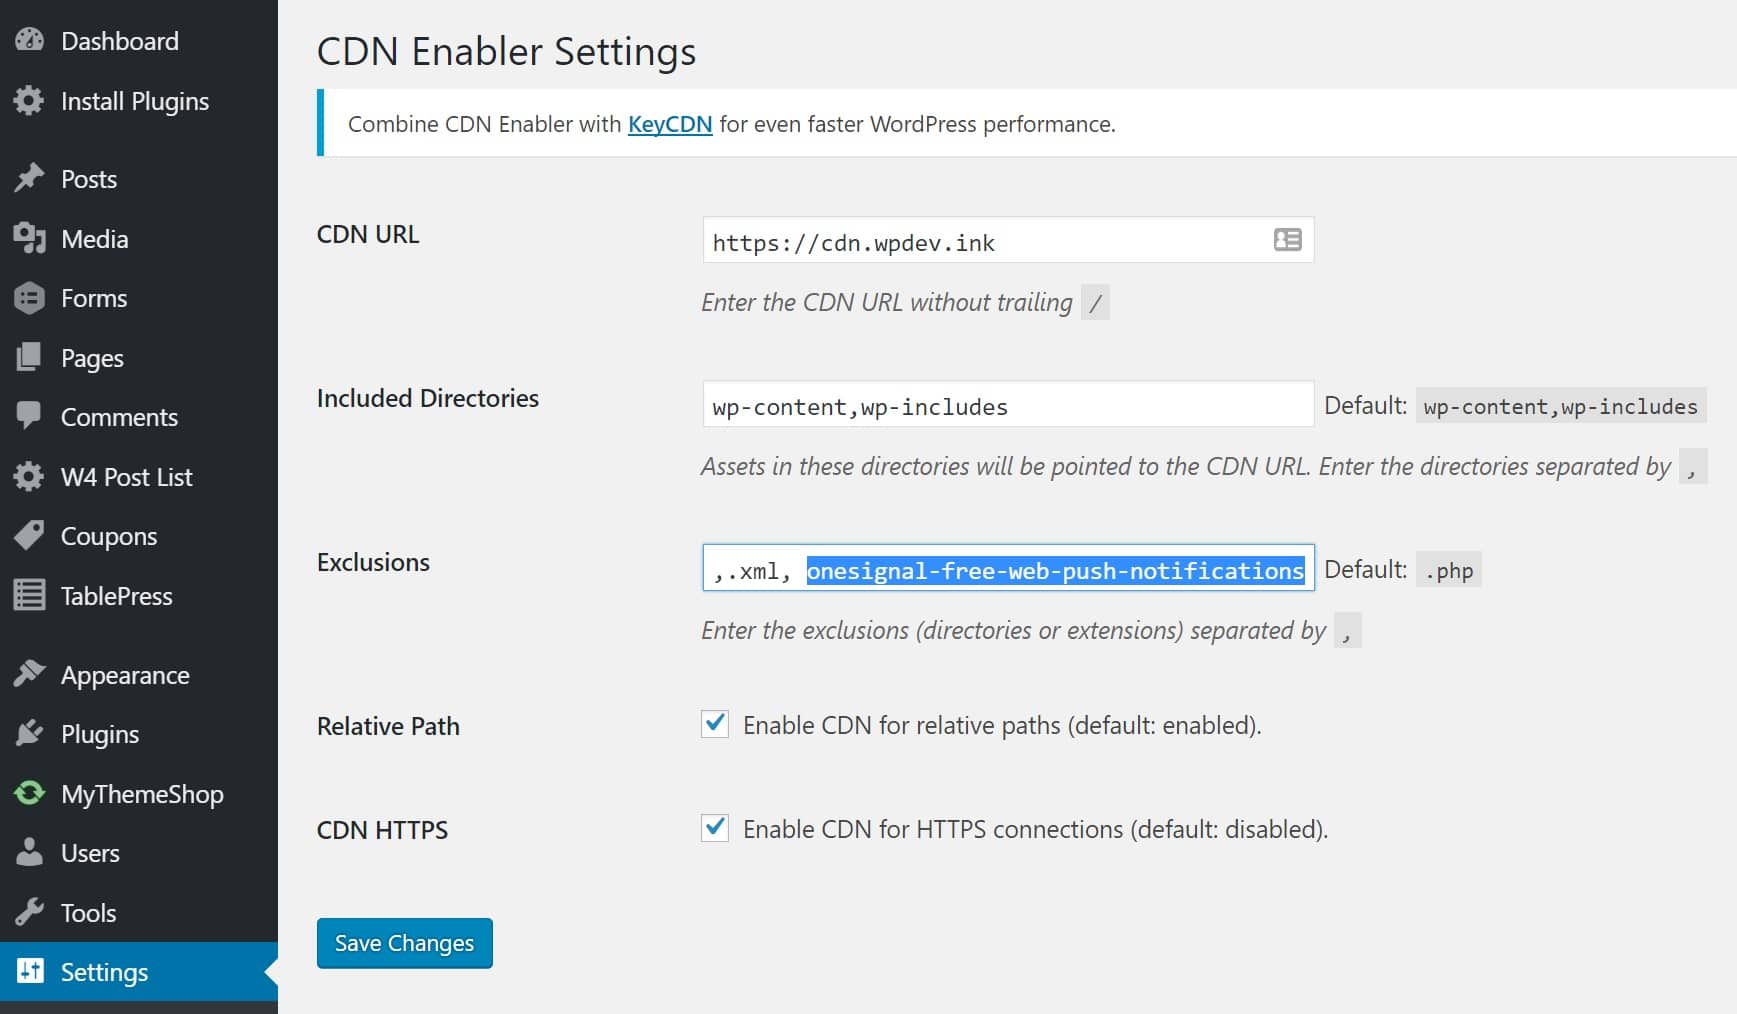
Task: Click the Appearance paintbrush icon
Action: (29, 674)
